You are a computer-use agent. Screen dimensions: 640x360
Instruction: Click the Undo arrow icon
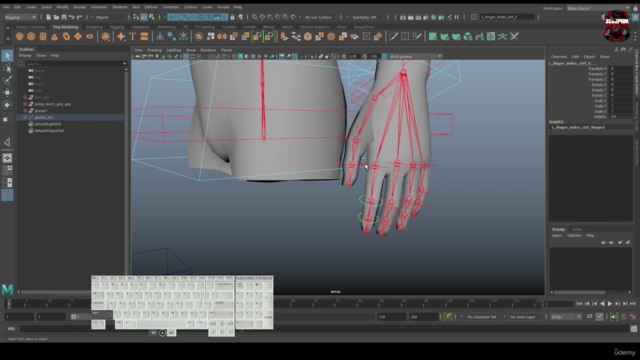(71, 17)
